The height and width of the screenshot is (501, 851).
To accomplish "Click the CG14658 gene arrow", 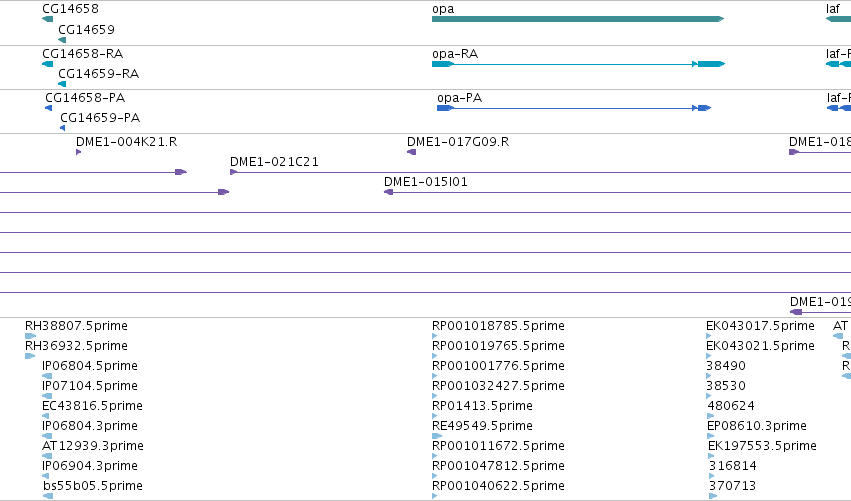I will point(48,19).
